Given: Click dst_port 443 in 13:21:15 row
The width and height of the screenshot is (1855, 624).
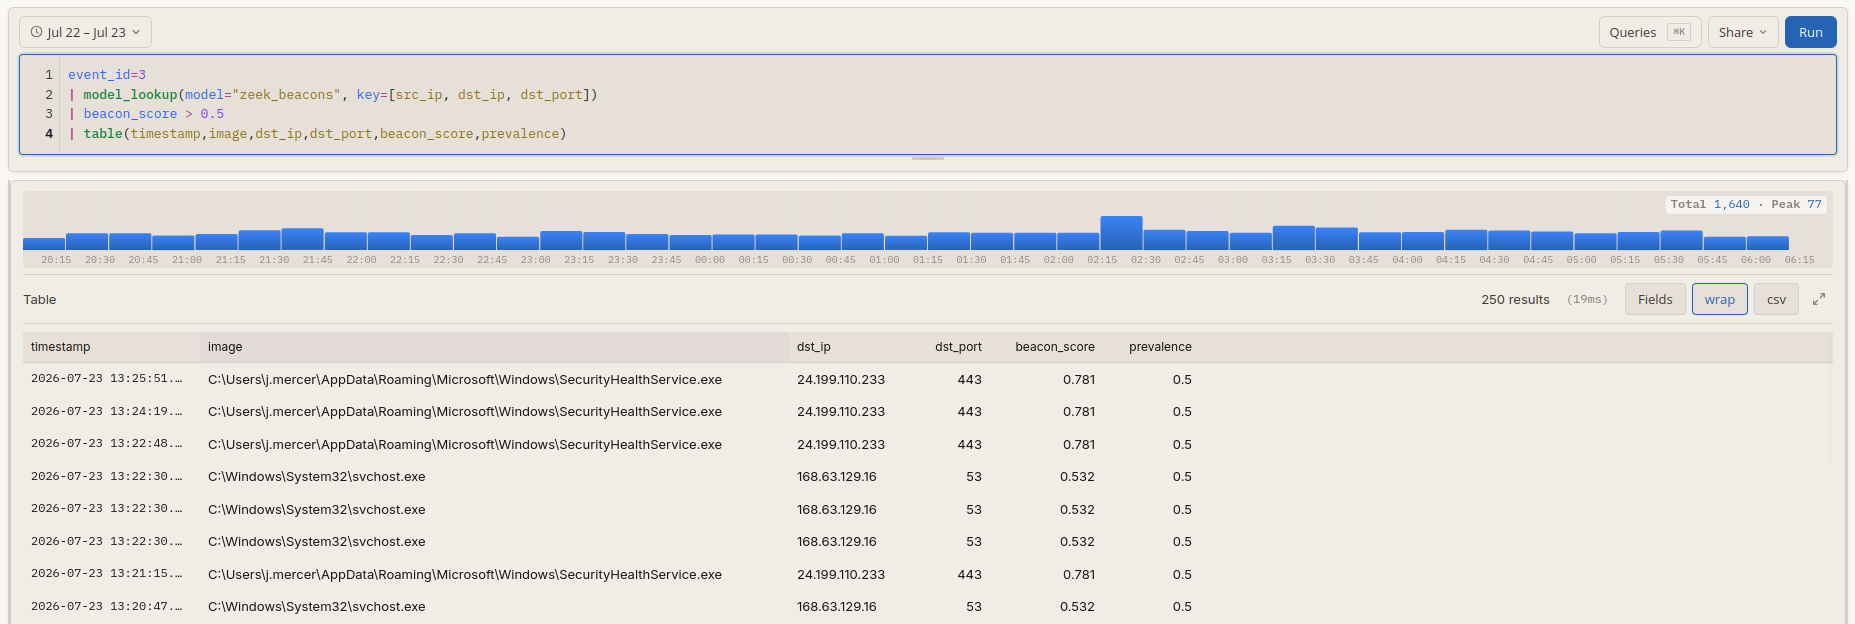Looking at the screenshot, I should click(x=969, y=574).
